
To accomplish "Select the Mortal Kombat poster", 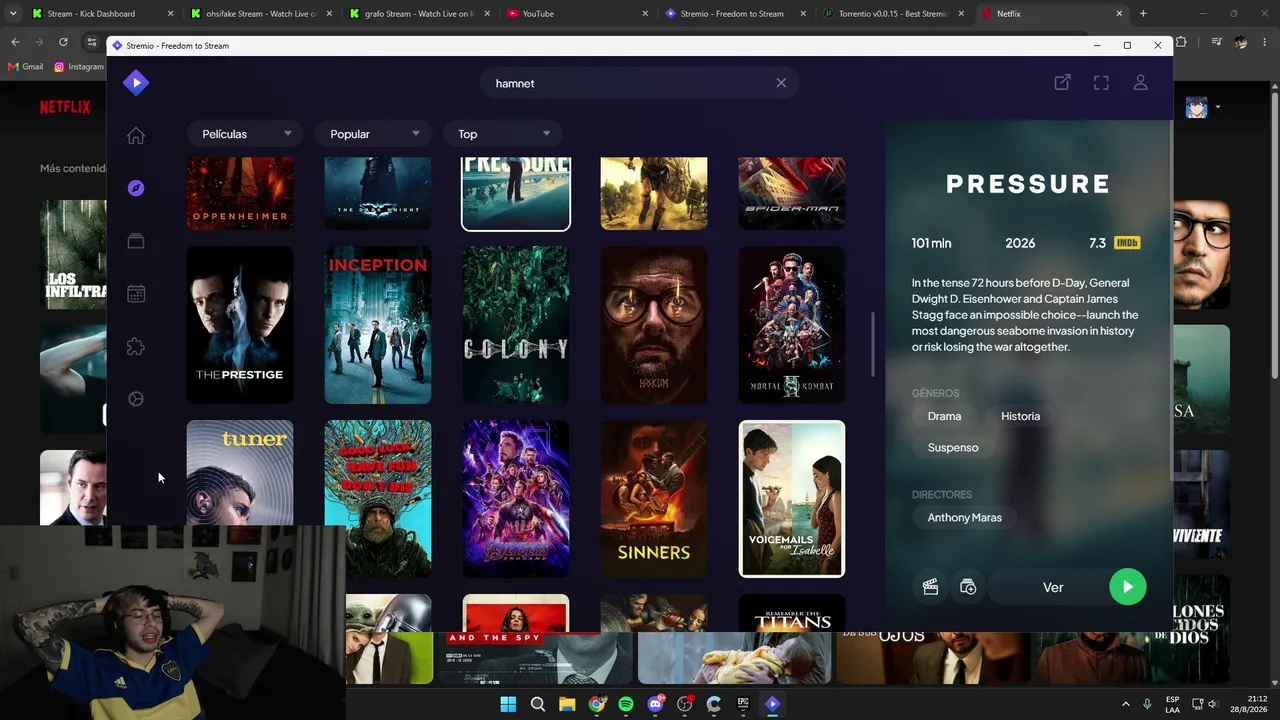I will click(x=792, y=325).
